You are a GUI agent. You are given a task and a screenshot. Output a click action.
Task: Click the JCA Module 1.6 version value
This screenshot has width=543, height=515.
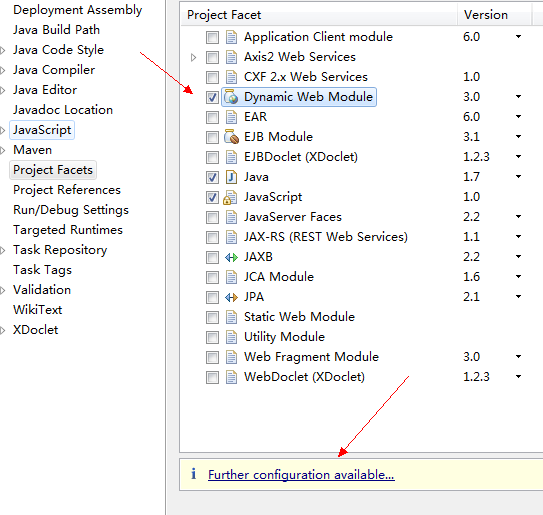click(x=471, y=277)
